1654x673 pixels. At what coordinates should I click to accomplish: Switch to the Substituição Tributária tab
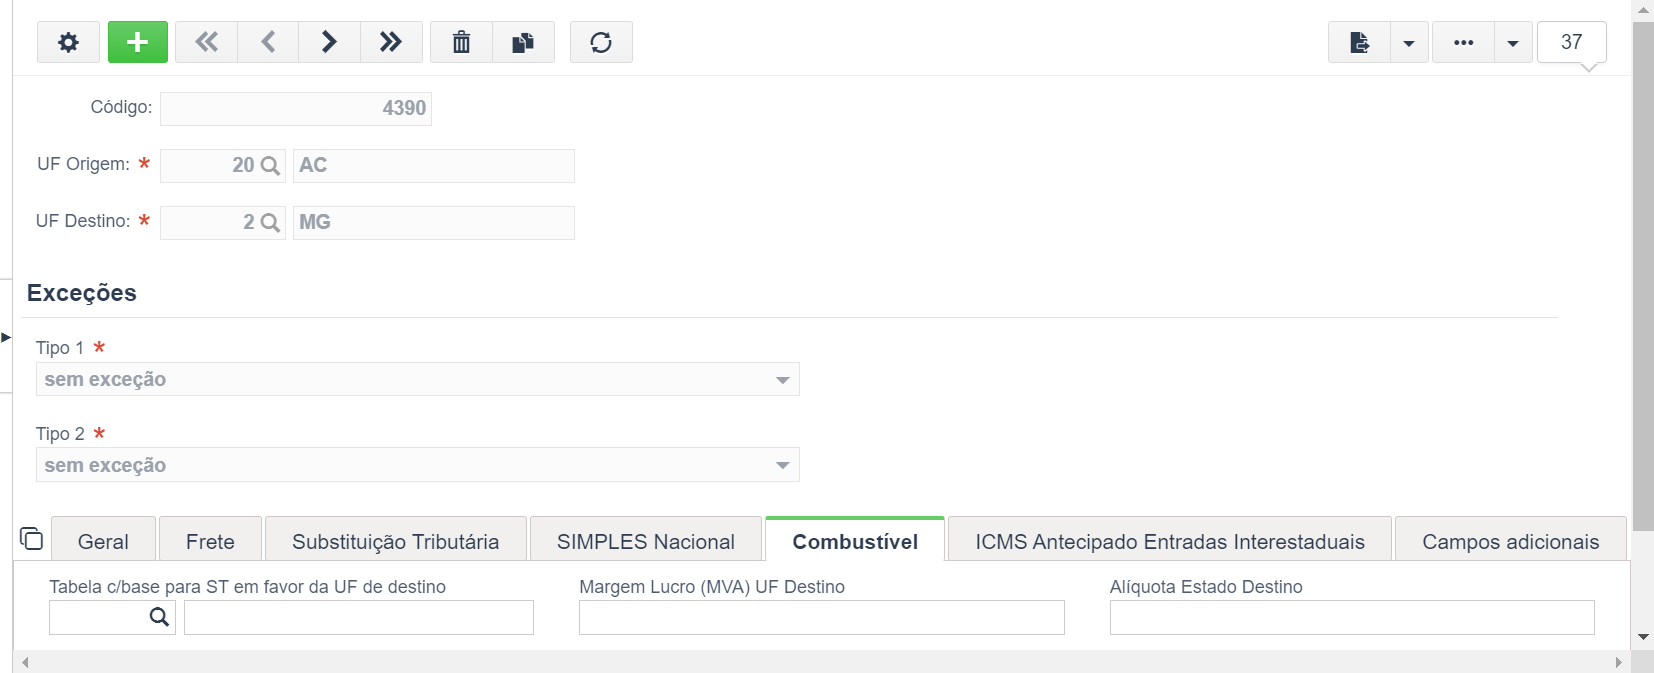tap(396, 541)
